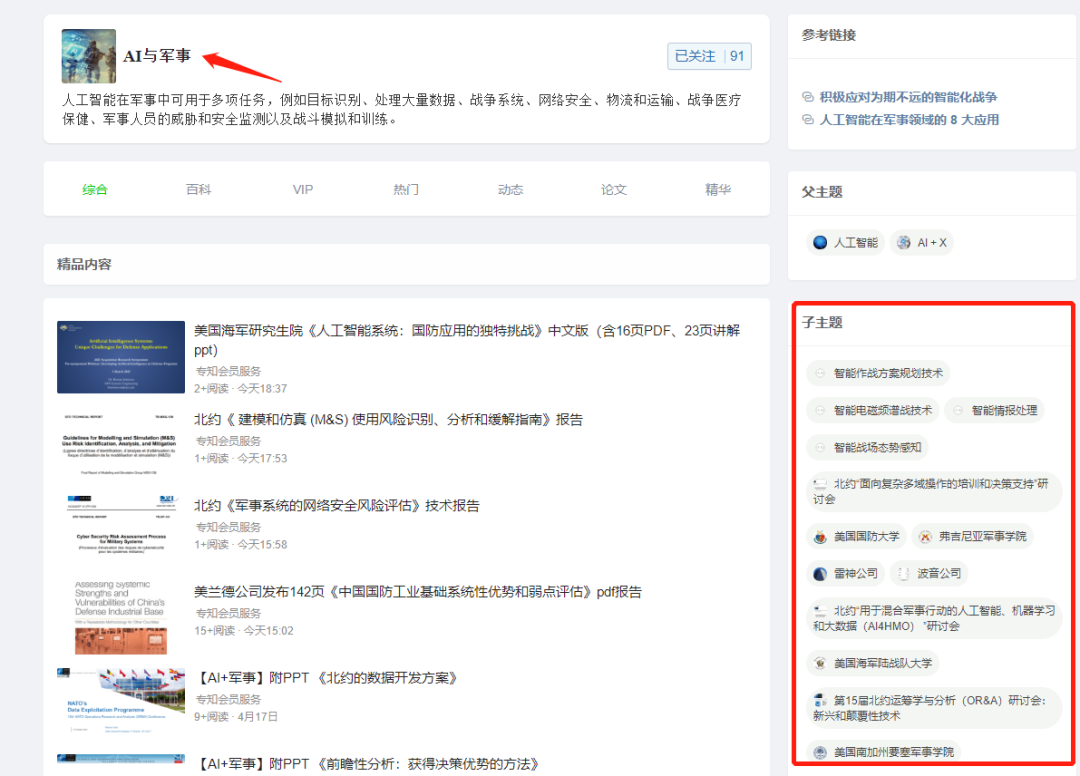Open subtopic 北约面向复杂多域操作 研讨会
This screenshot has width=1080, height=776.
[934, 492]
